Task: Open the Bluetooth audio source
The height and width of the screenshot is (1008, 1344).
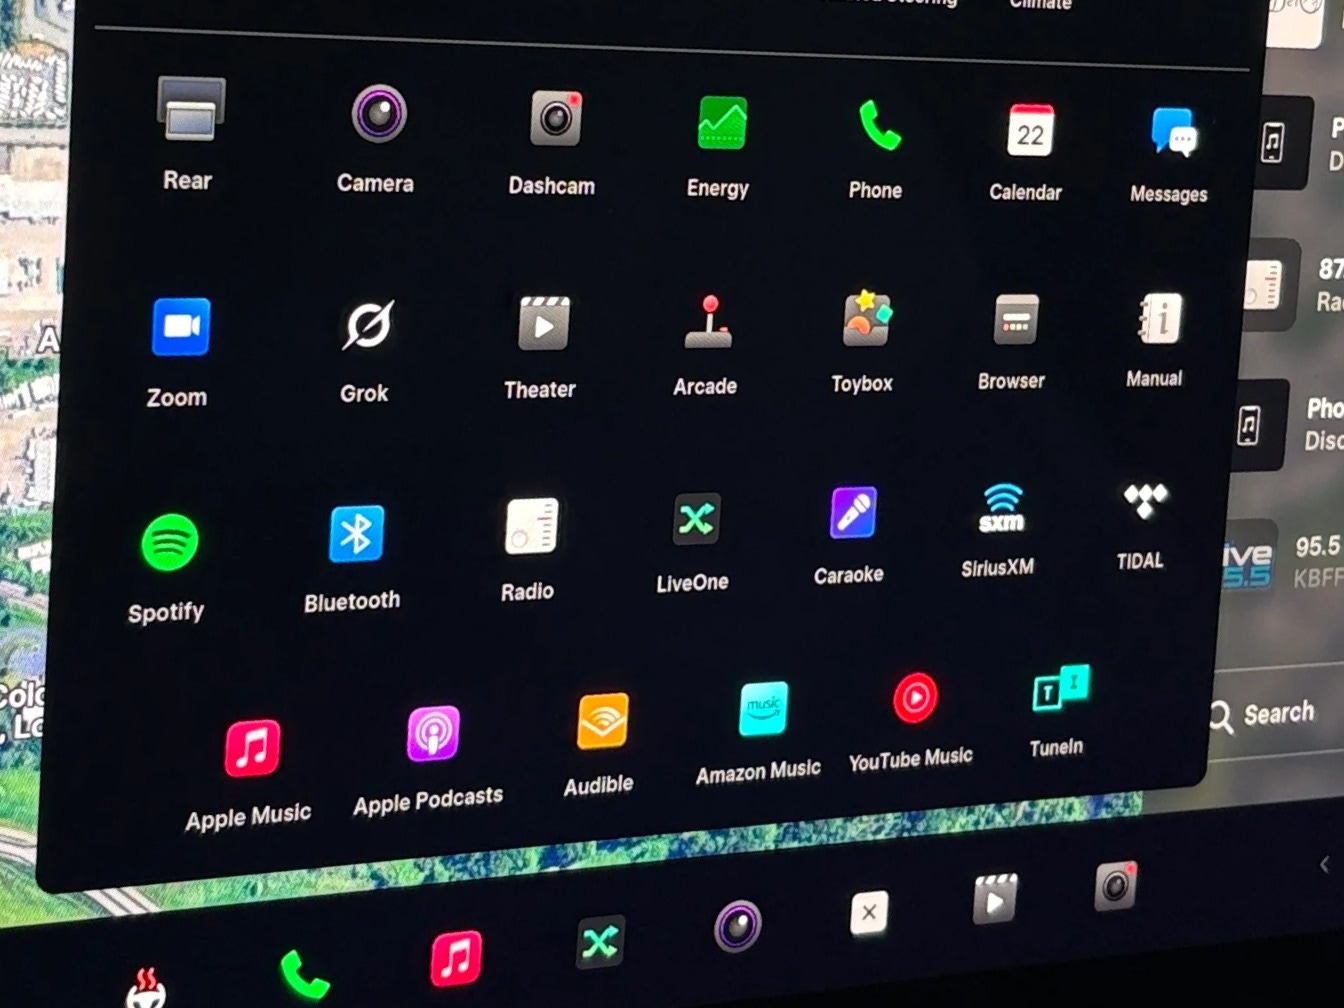Action: pyautogui.click(x=356, y=534)
